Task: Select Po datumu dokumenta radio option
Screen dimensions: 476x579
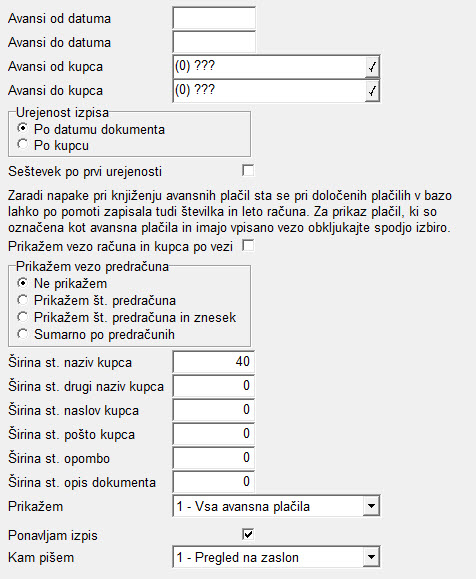Action: [x=23, y=129]
